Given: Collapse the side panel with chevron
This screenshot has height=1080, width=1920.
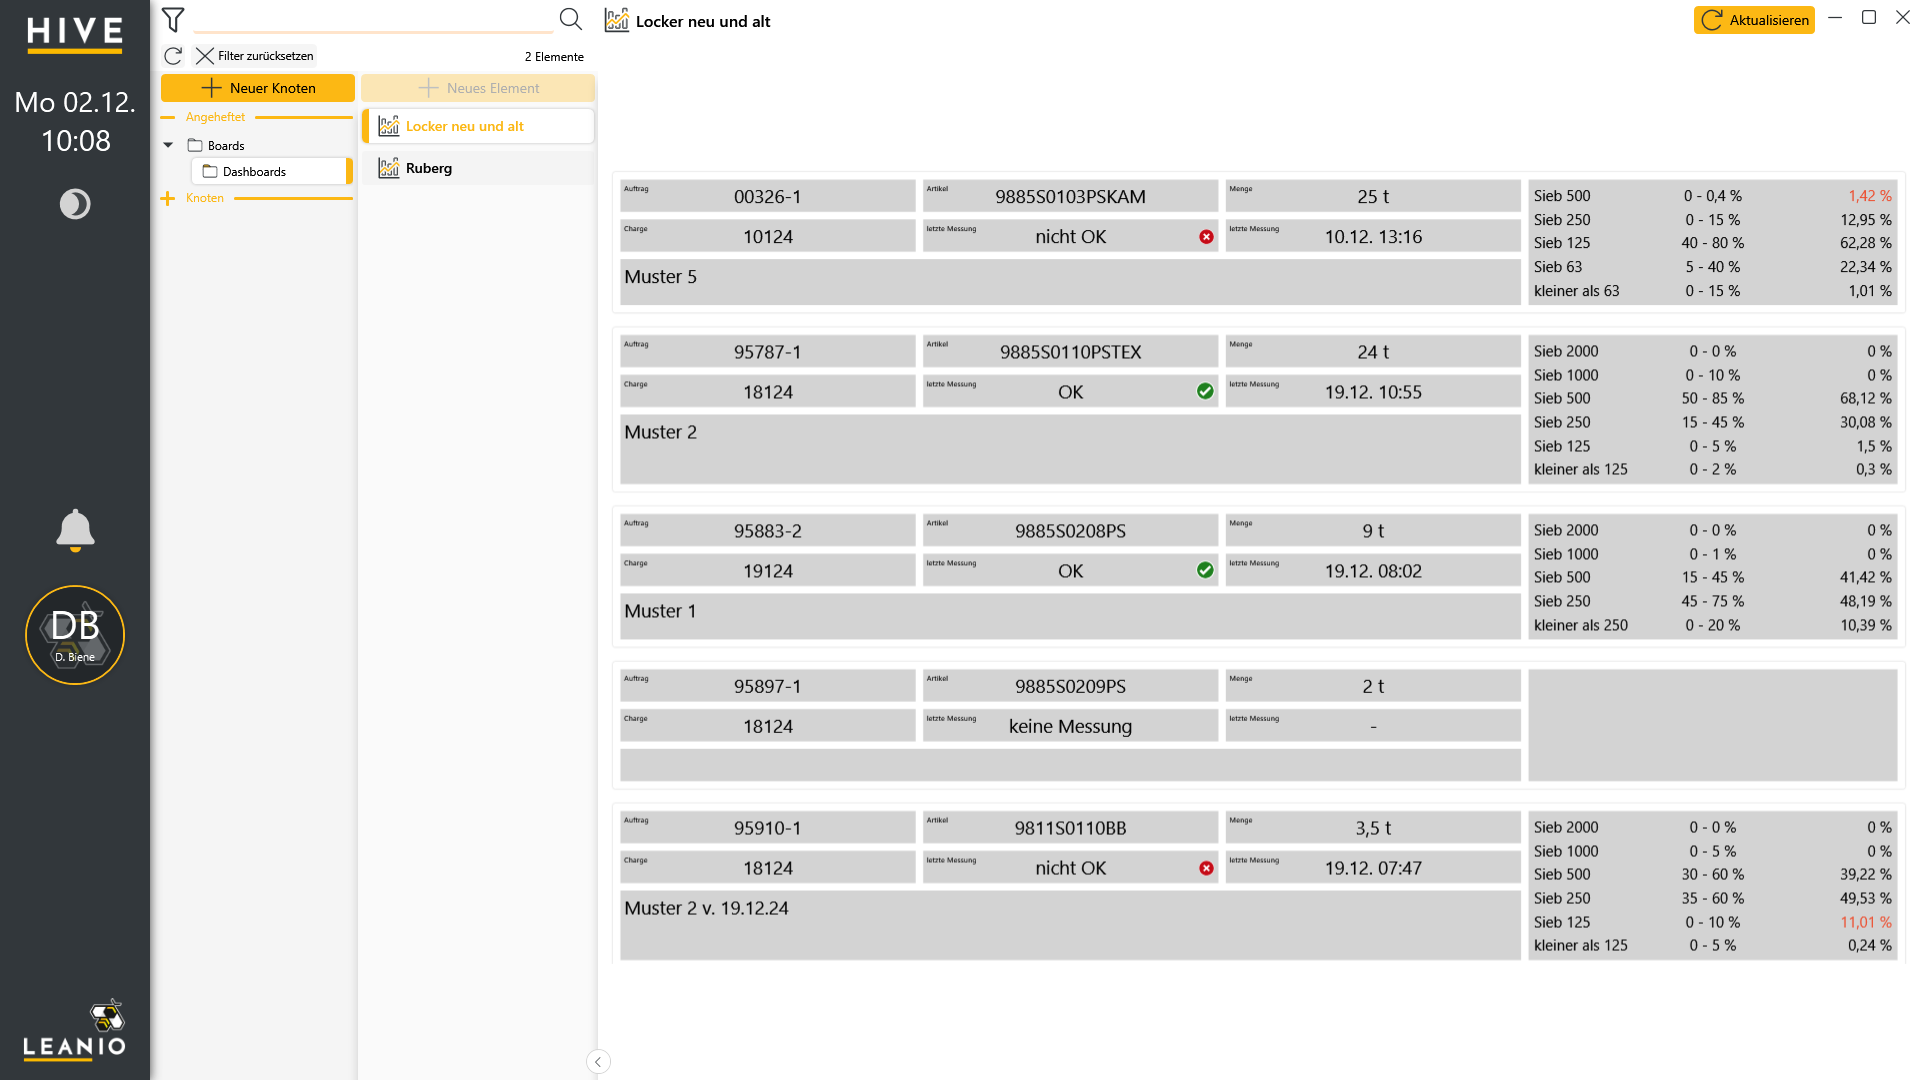Looking at the screenshot, I should 598,1061.
